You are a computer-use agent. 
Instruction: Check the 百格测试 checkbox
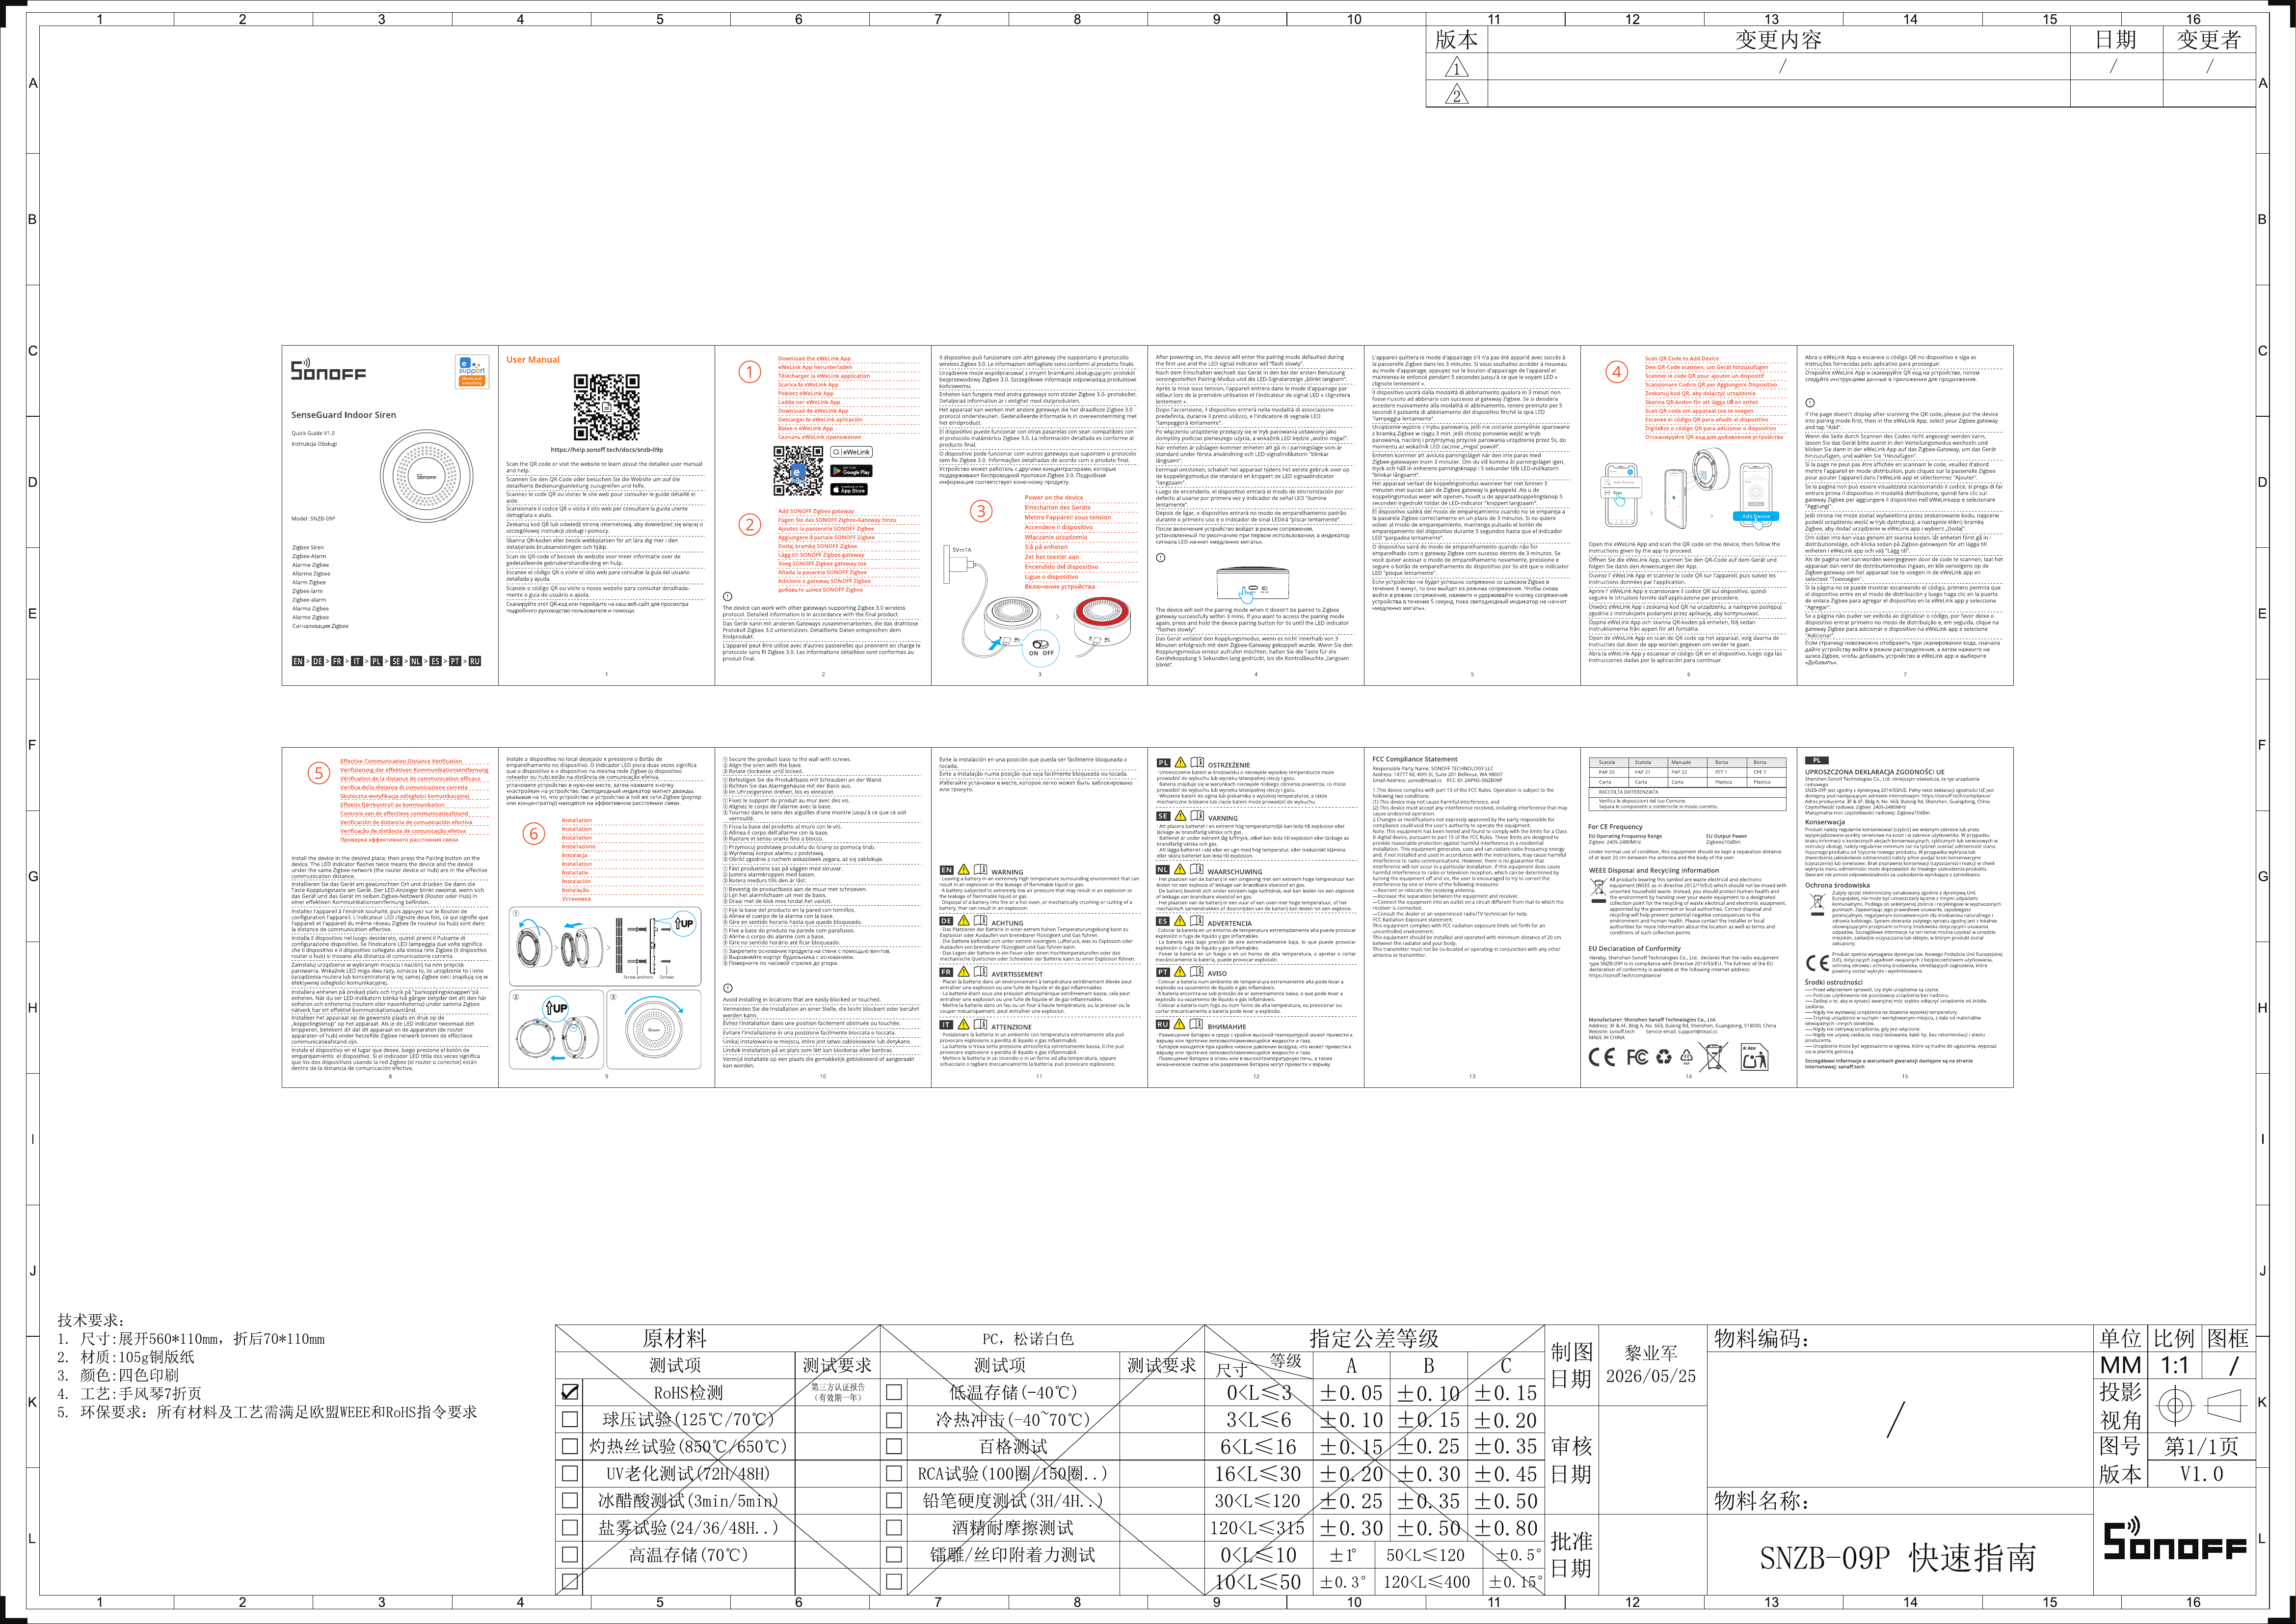pyautogui.click(x=894, y=1446)
